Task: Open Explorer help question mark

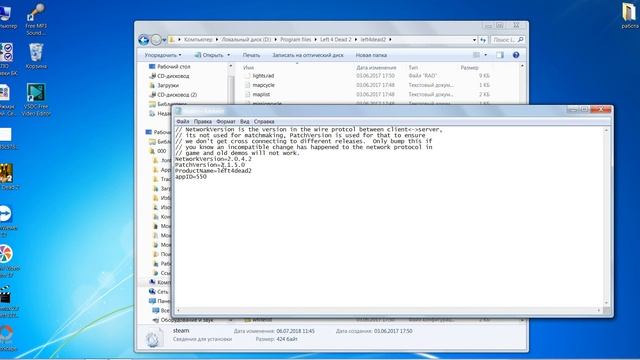Action: coord(516,55)
